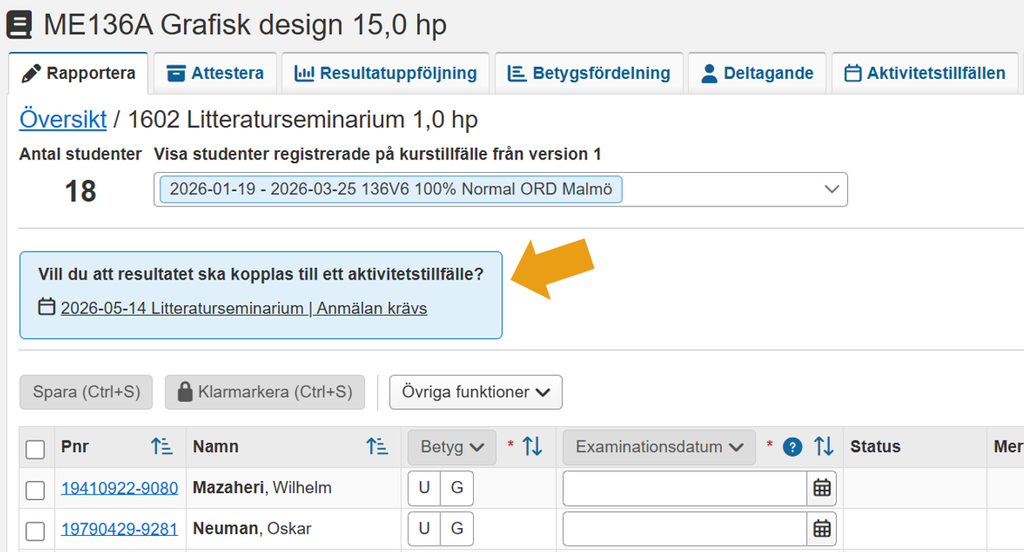Open student link 19410922-9080
The height and width of the screenshot is (552, 1024).
[120, 488]
